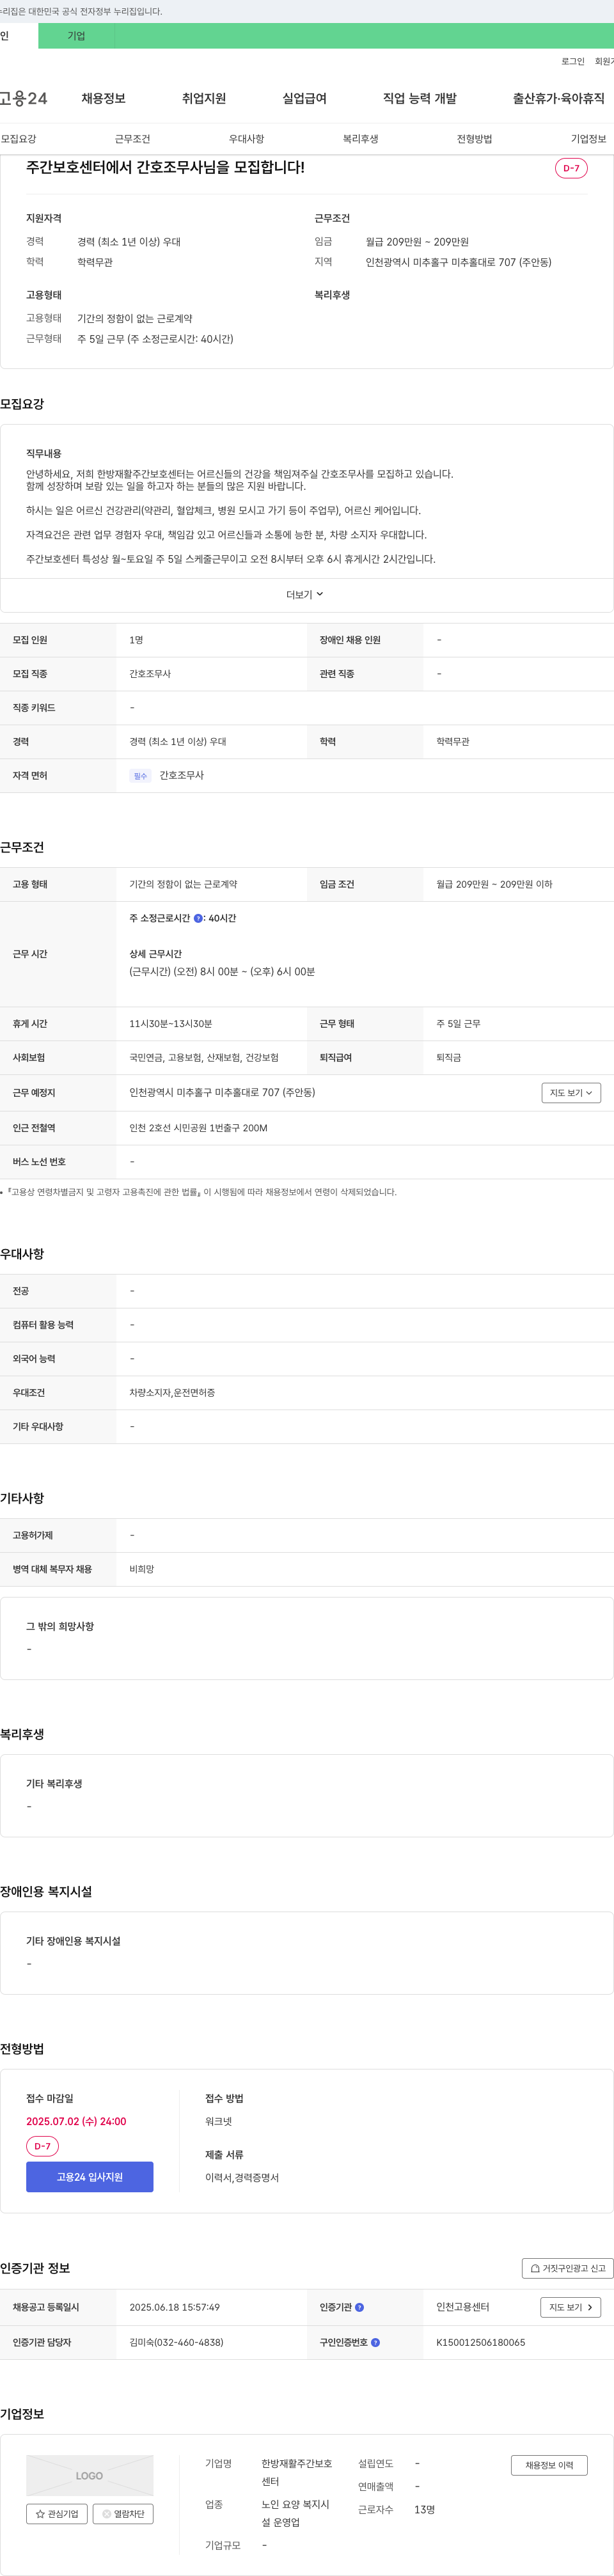Click the 구인인증번호 value K150012506180065
Image resolution: width=614 pixels, height=2576 pixels.
(x=480, y=2342)
